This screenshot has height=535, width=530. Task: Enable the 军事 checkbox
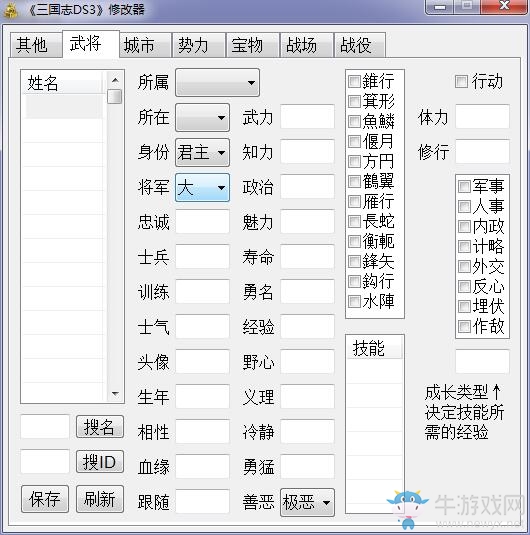click(464, 187)
